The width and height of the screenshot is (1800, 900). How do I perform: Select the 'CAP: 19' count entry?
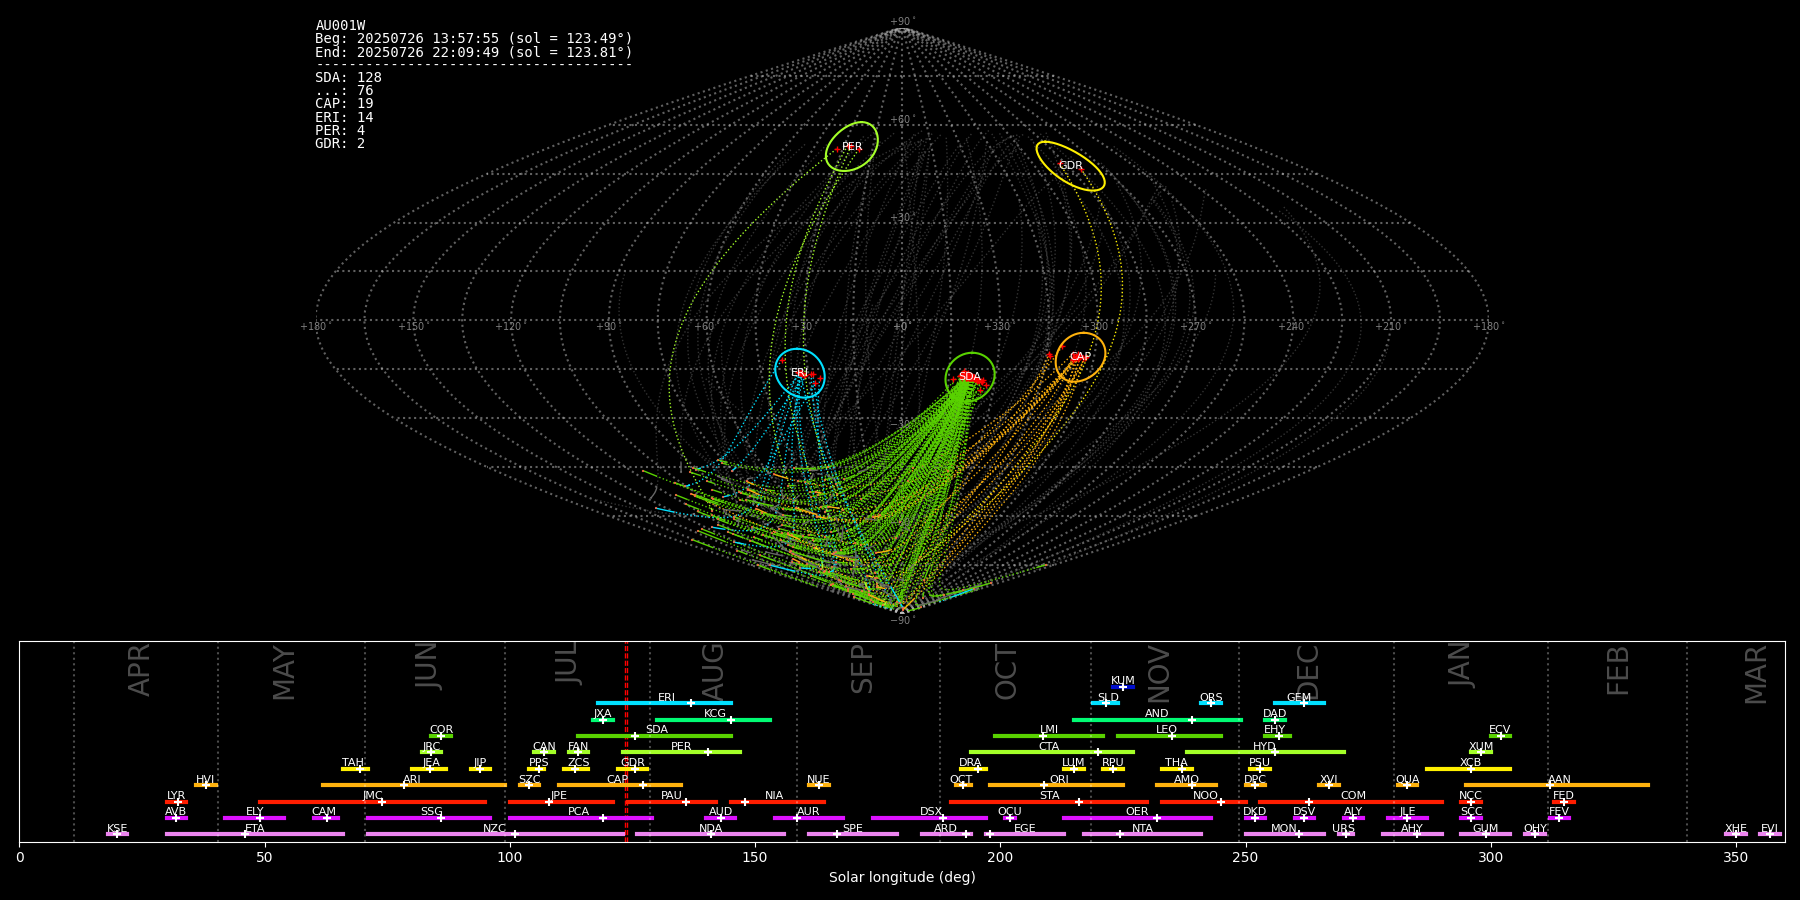(x=344, y=104)
